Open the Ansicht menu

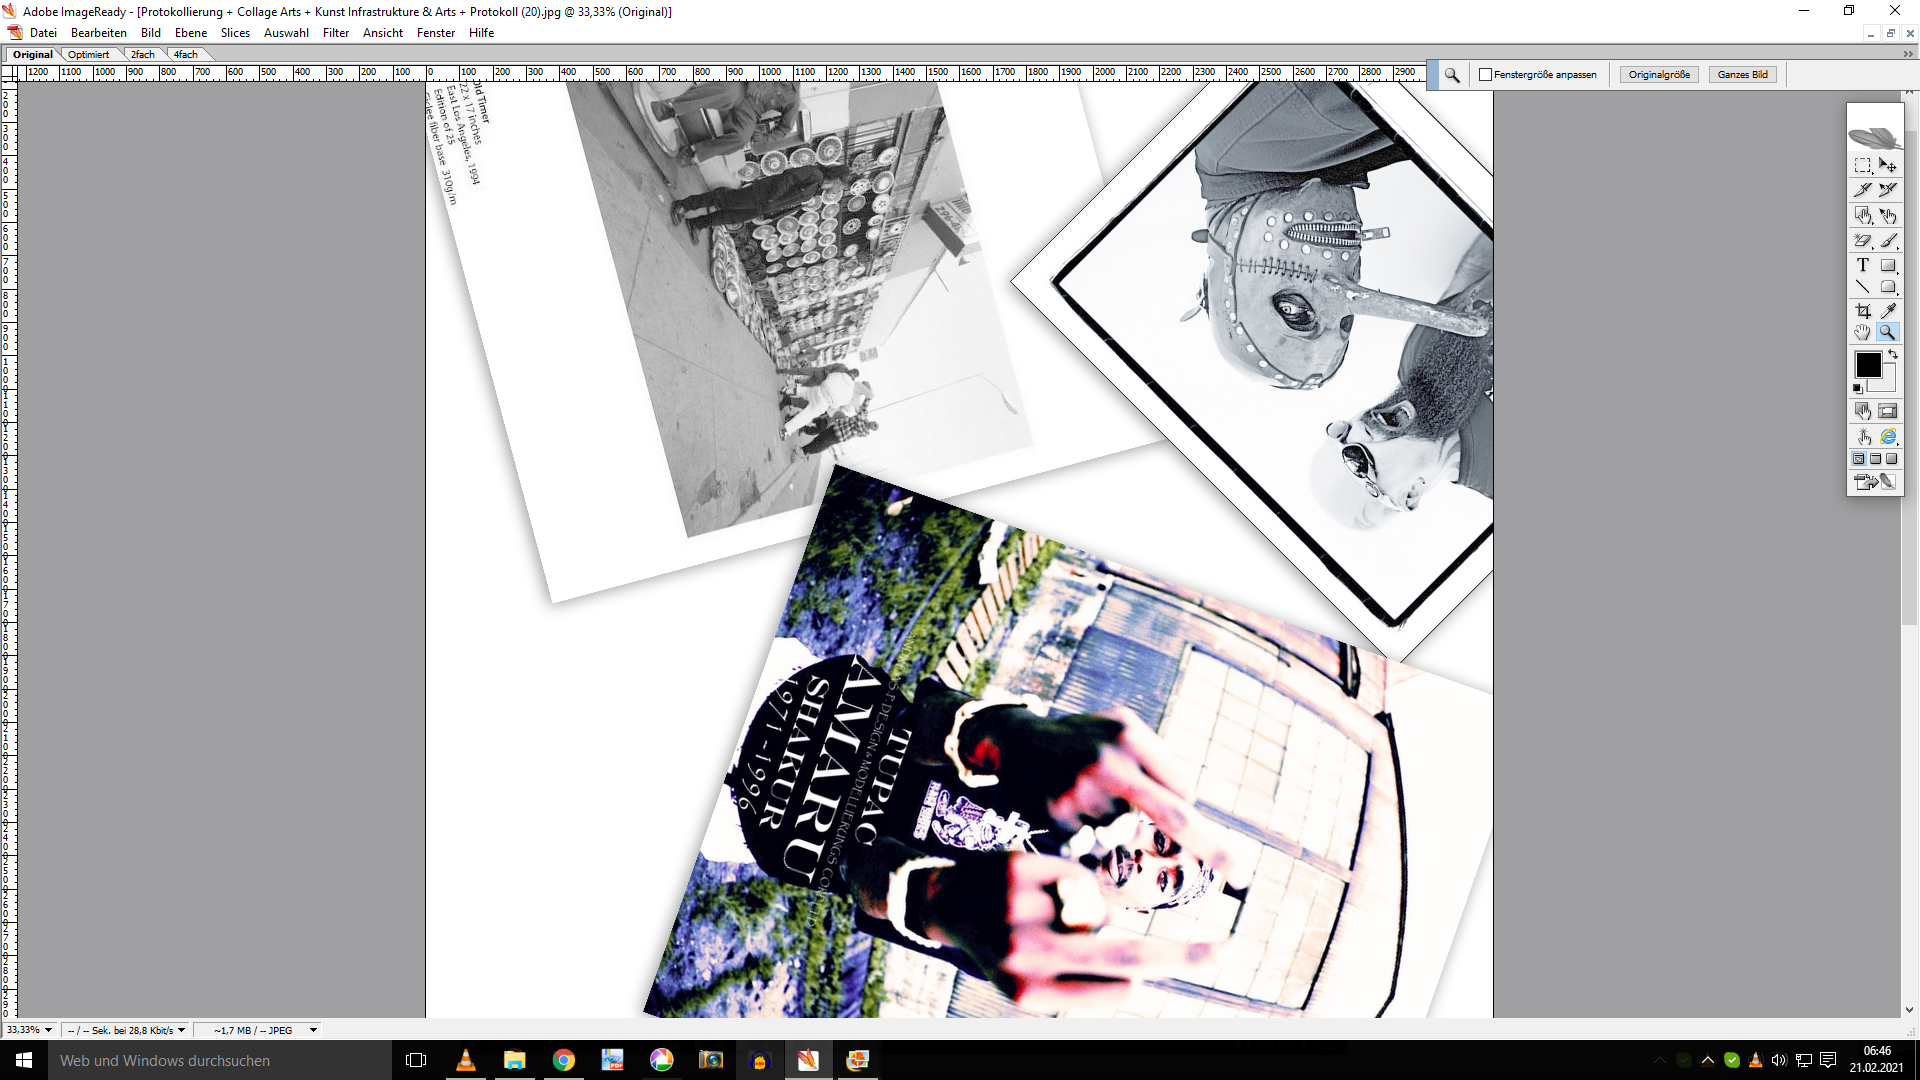(x=383, y=33)
